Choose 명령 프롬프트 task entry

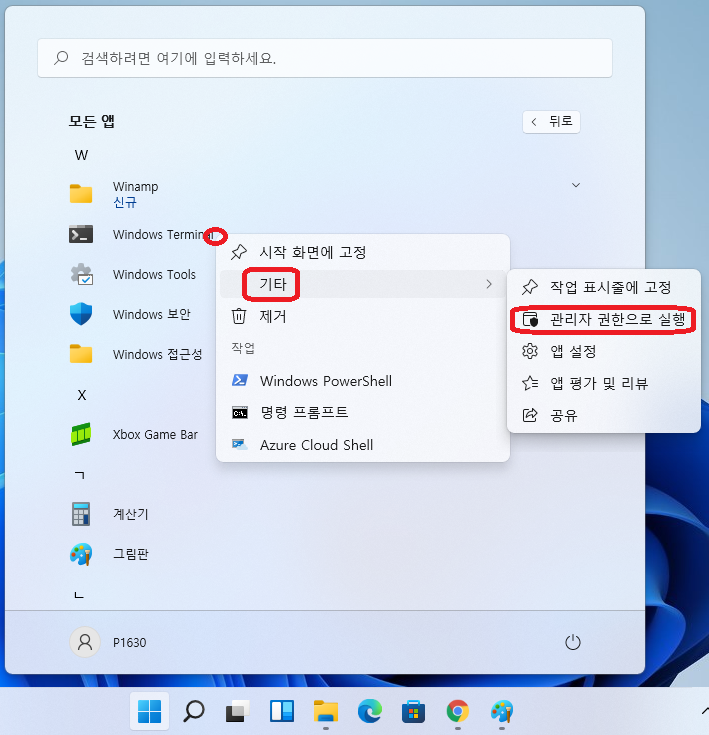362,412
